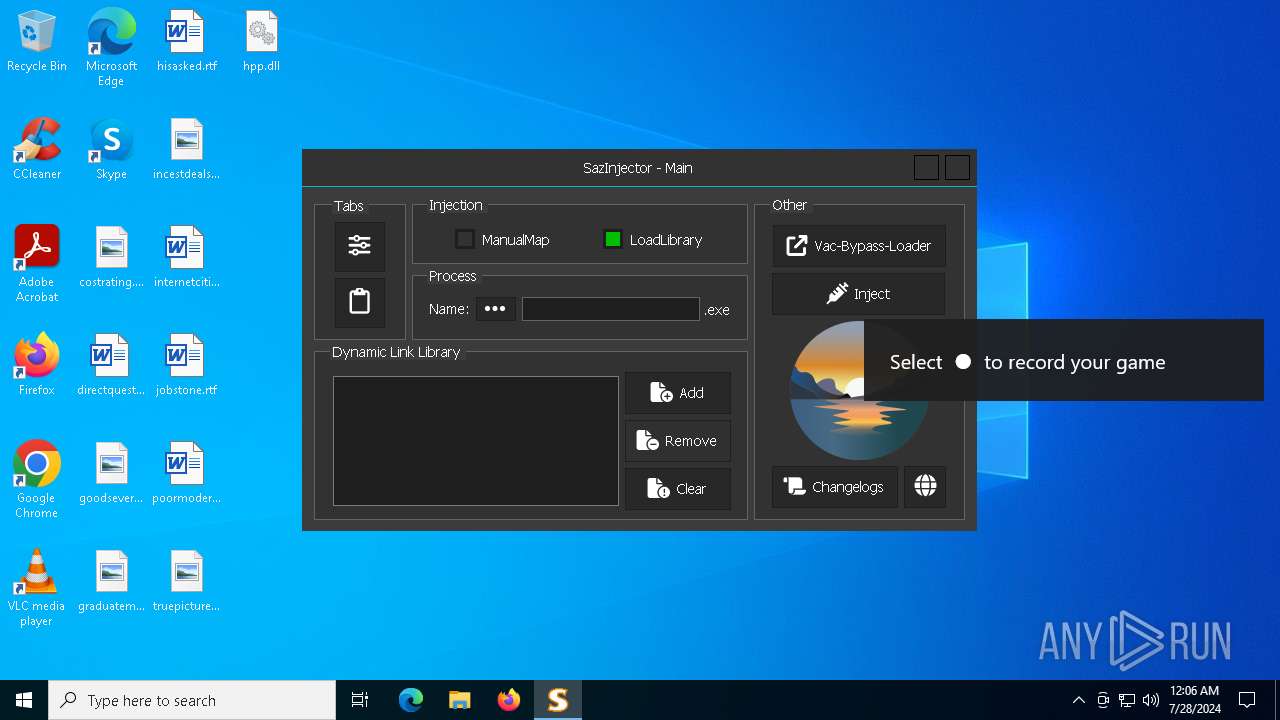
Task: Toggle the LoadLibrary injection checkbox
Action: (613, 240)
